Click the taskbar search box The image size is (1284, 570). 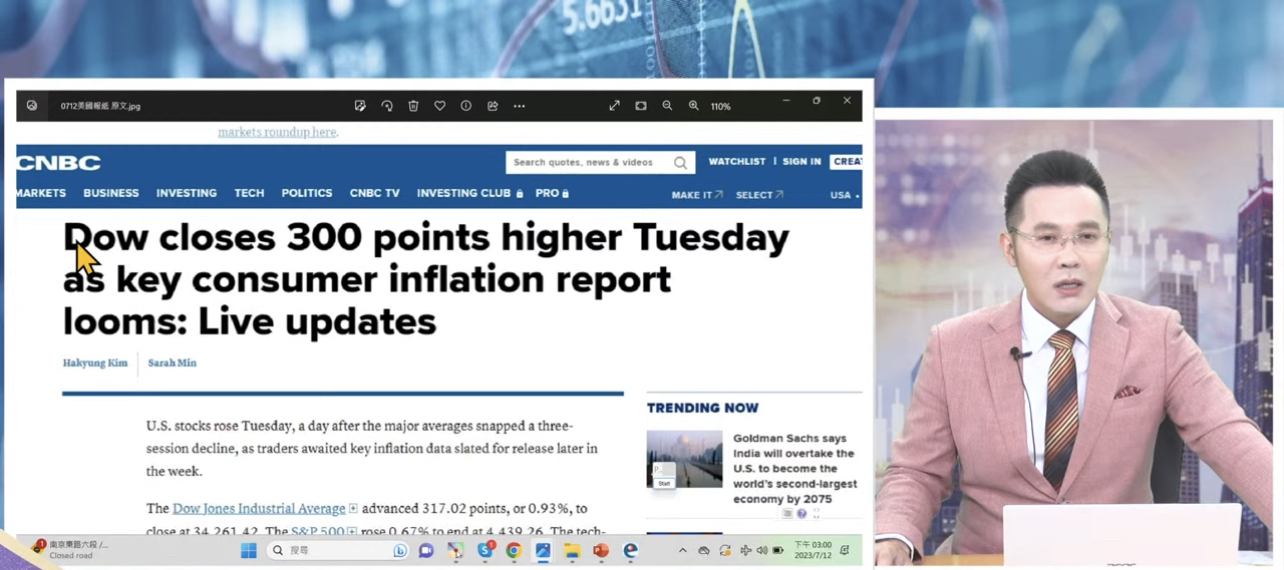point(339,550)
